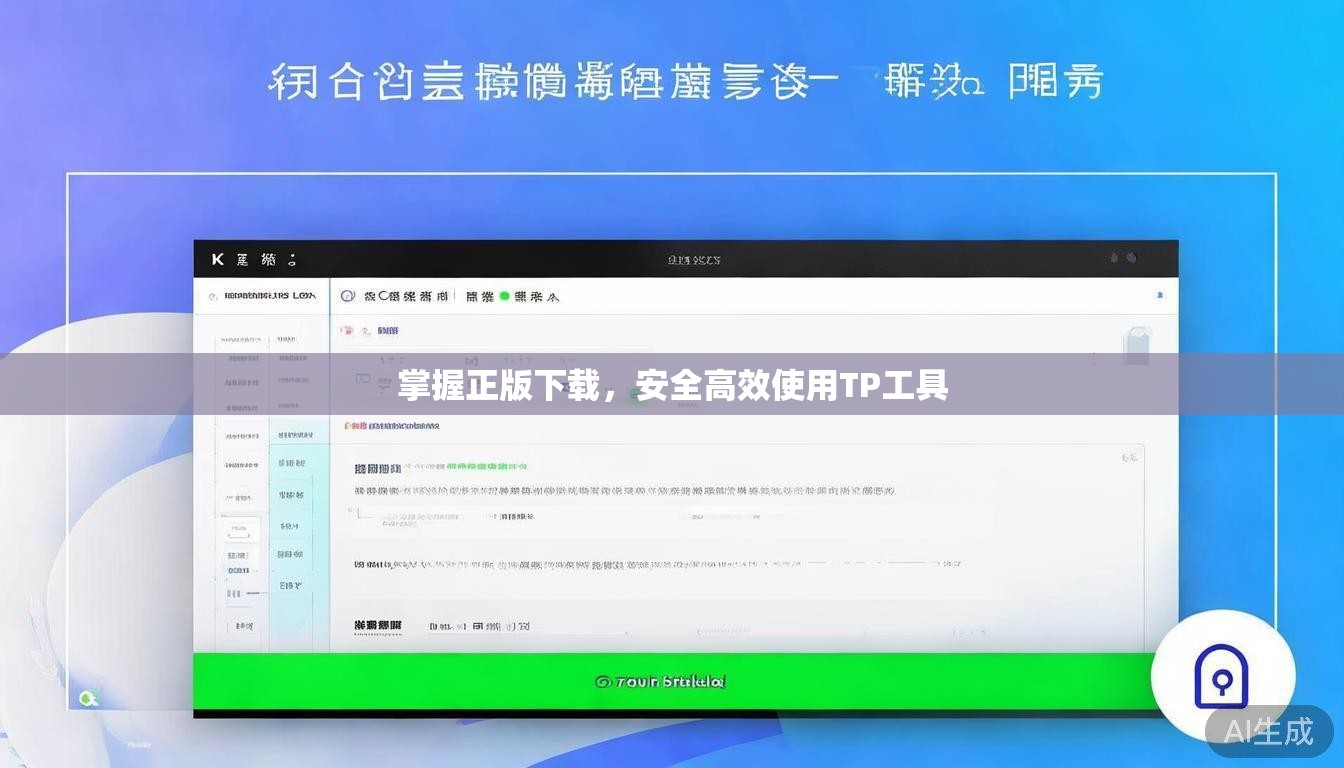Click the search icon in the sidebar header
Screen dimensions: 1344x768
pyautogui.click(x=212, y=296)
